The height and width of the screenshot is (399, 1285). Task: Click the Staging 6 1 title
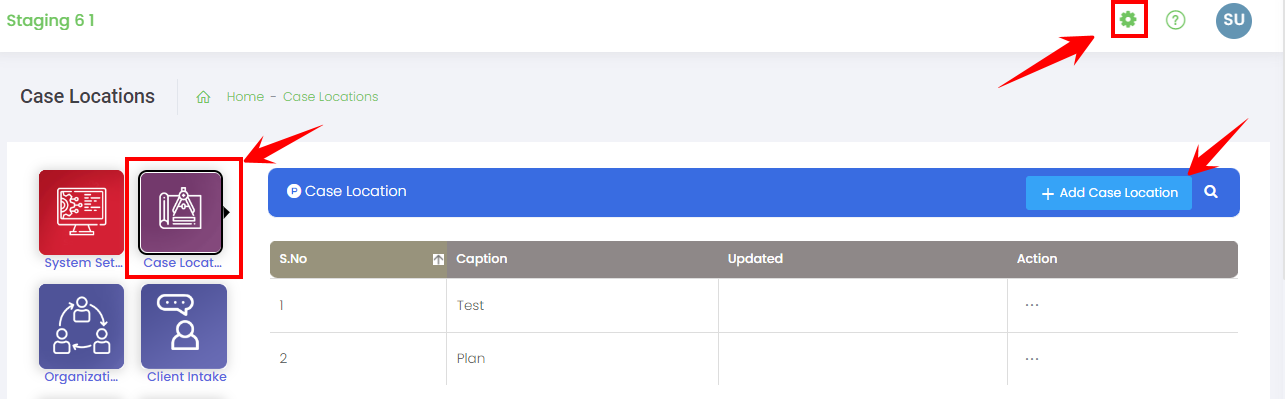(x=51, y=20)
